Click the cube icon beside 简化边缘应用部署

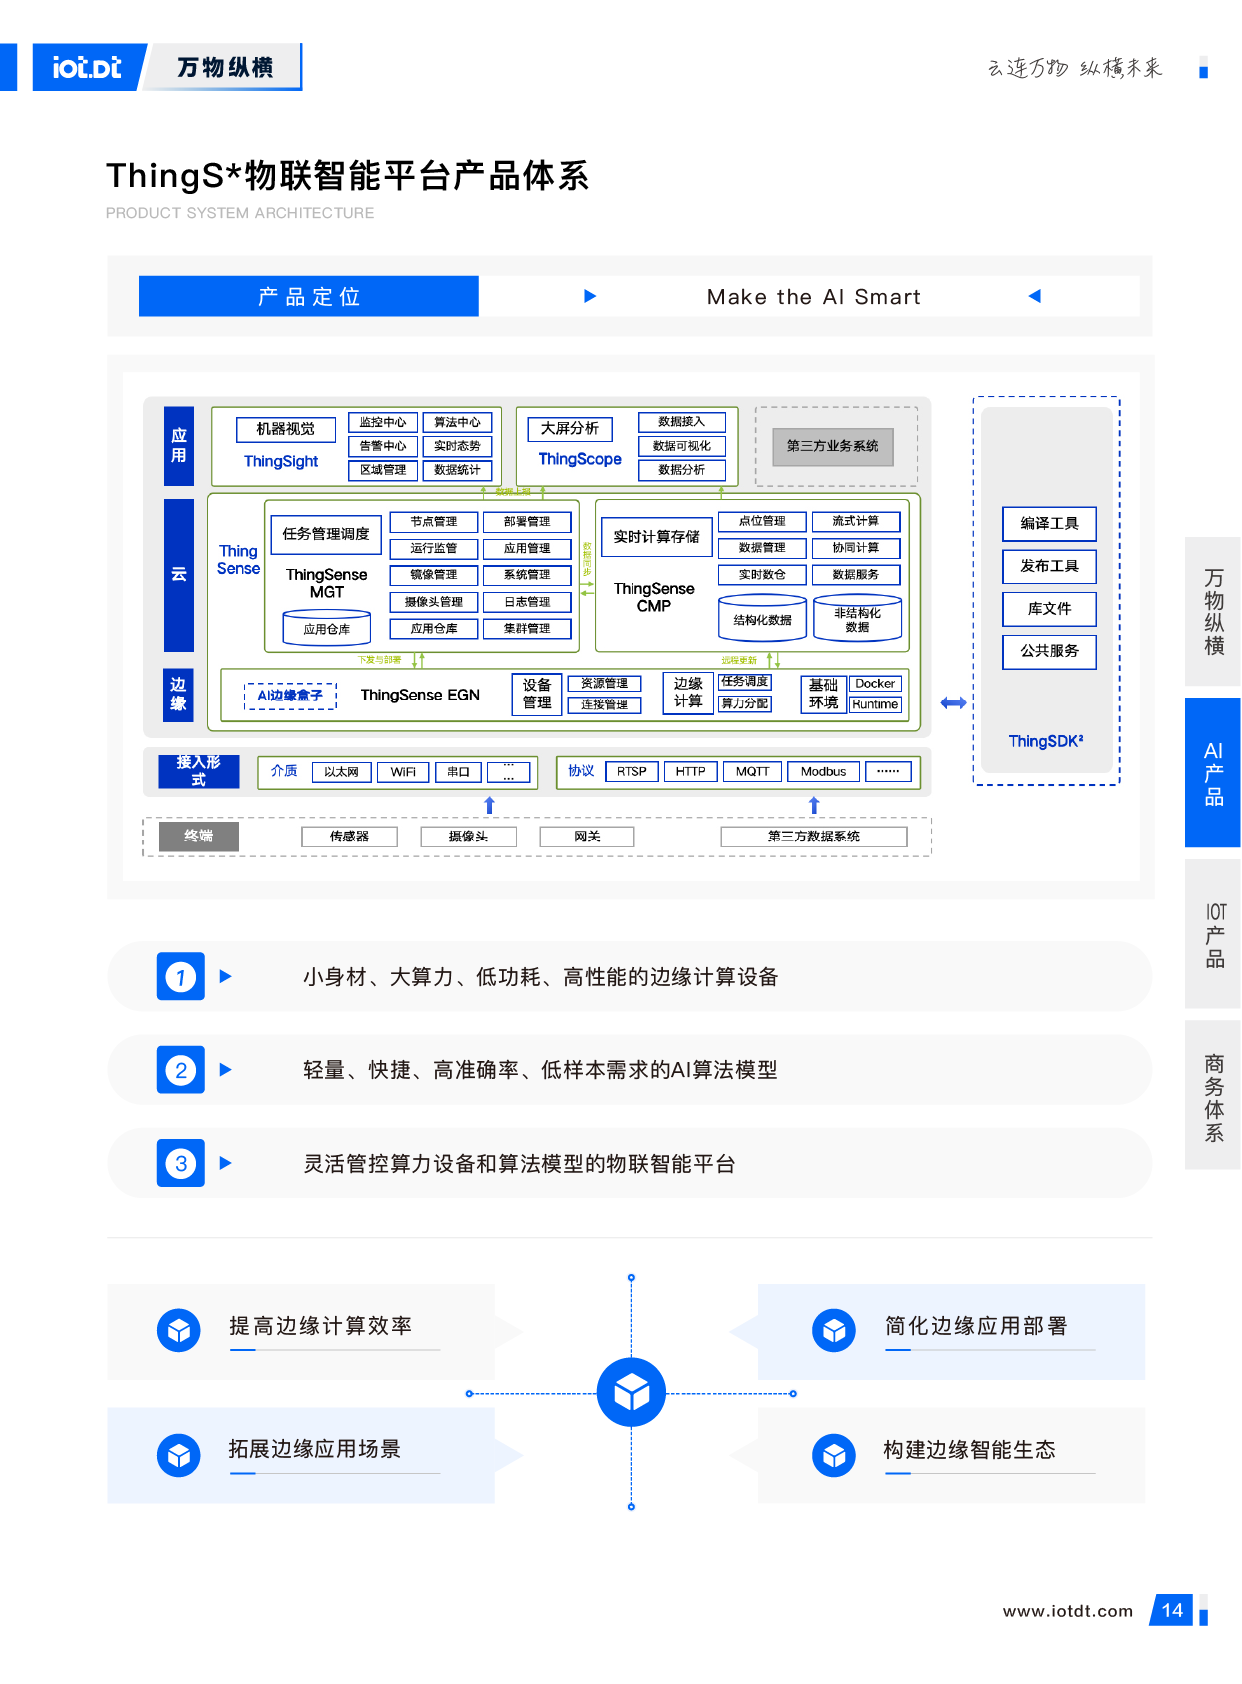pyautogui.click(x=834, y=1331)
